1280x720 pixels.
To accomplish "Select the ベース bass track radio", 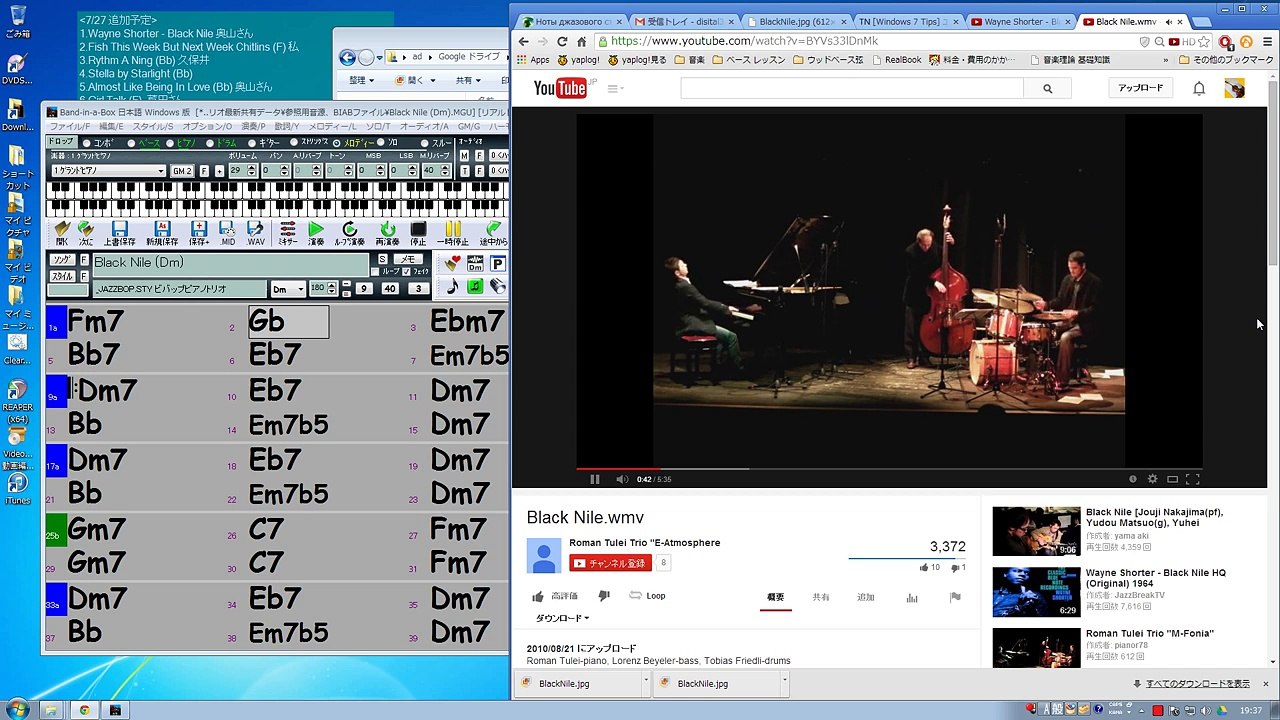I will click(131, 143).
